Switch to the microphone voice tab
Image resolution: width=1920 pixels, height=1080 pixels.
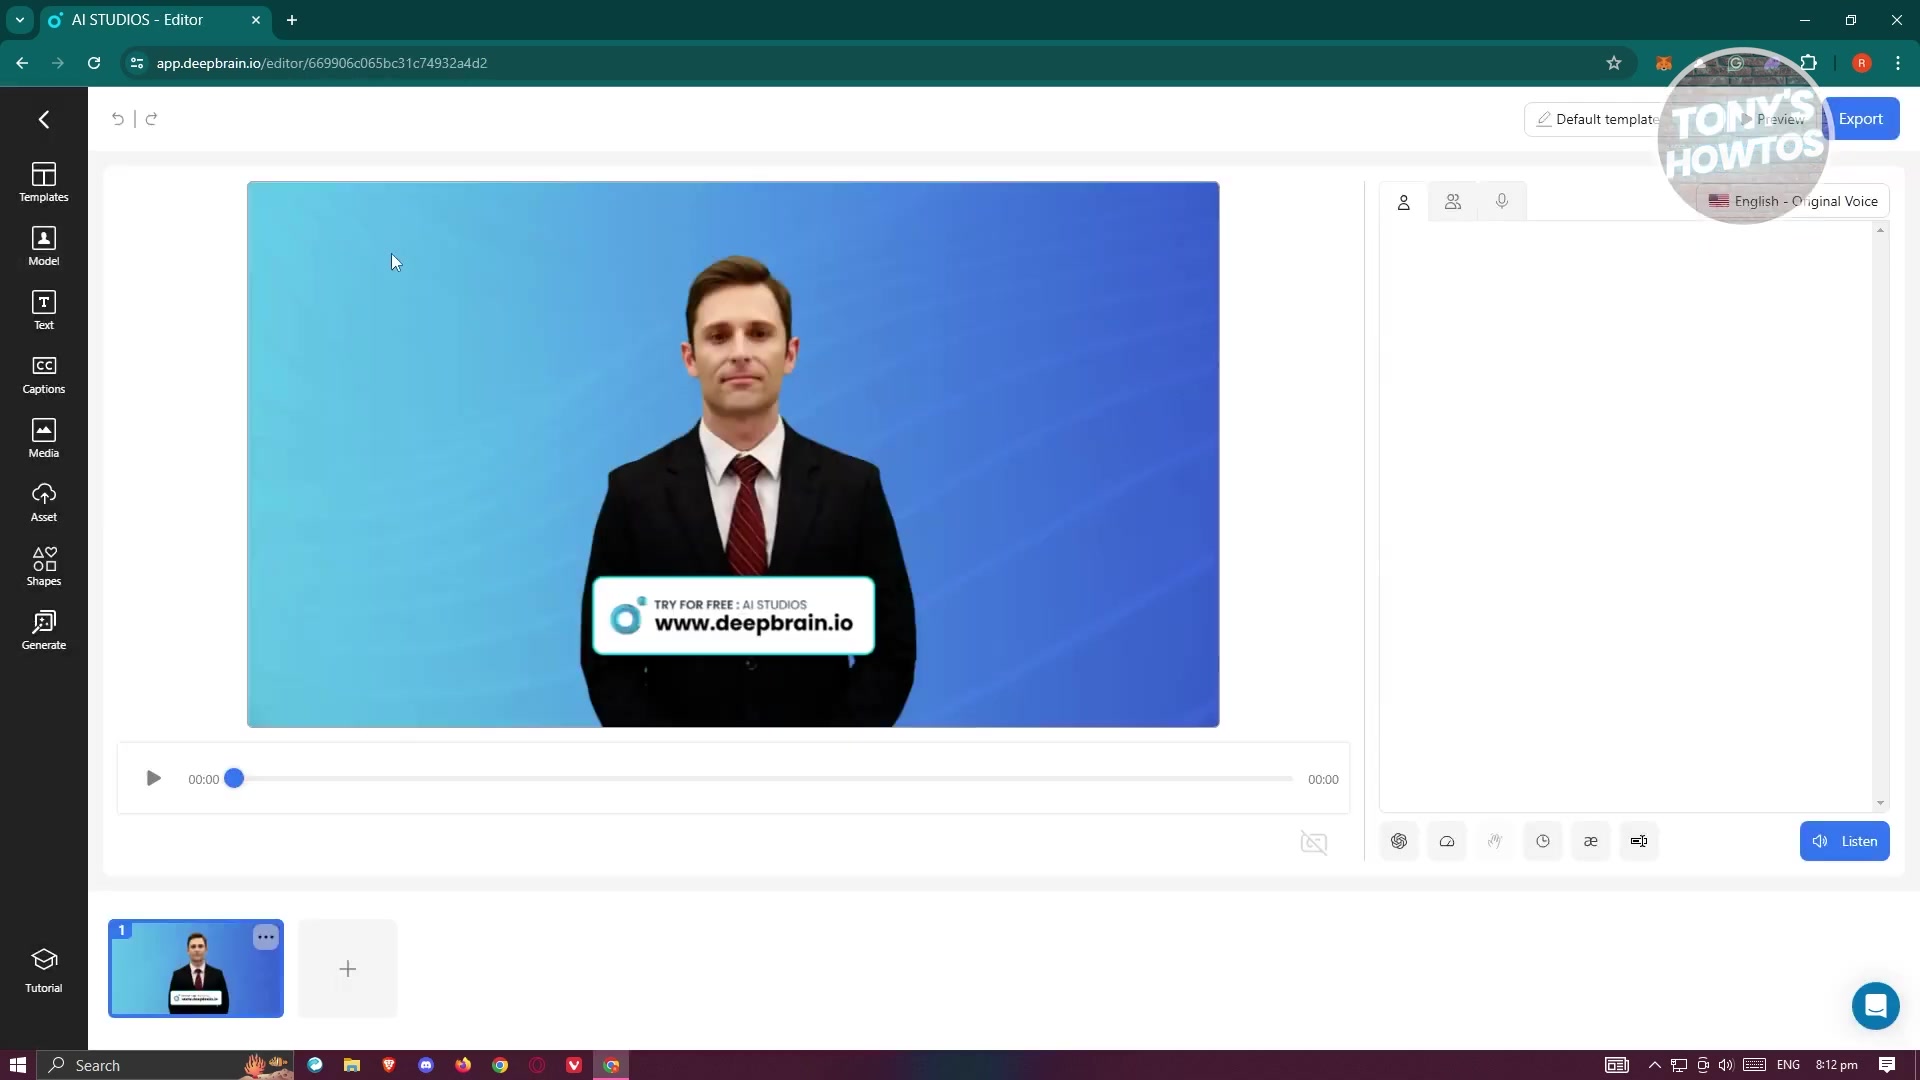1502,202
